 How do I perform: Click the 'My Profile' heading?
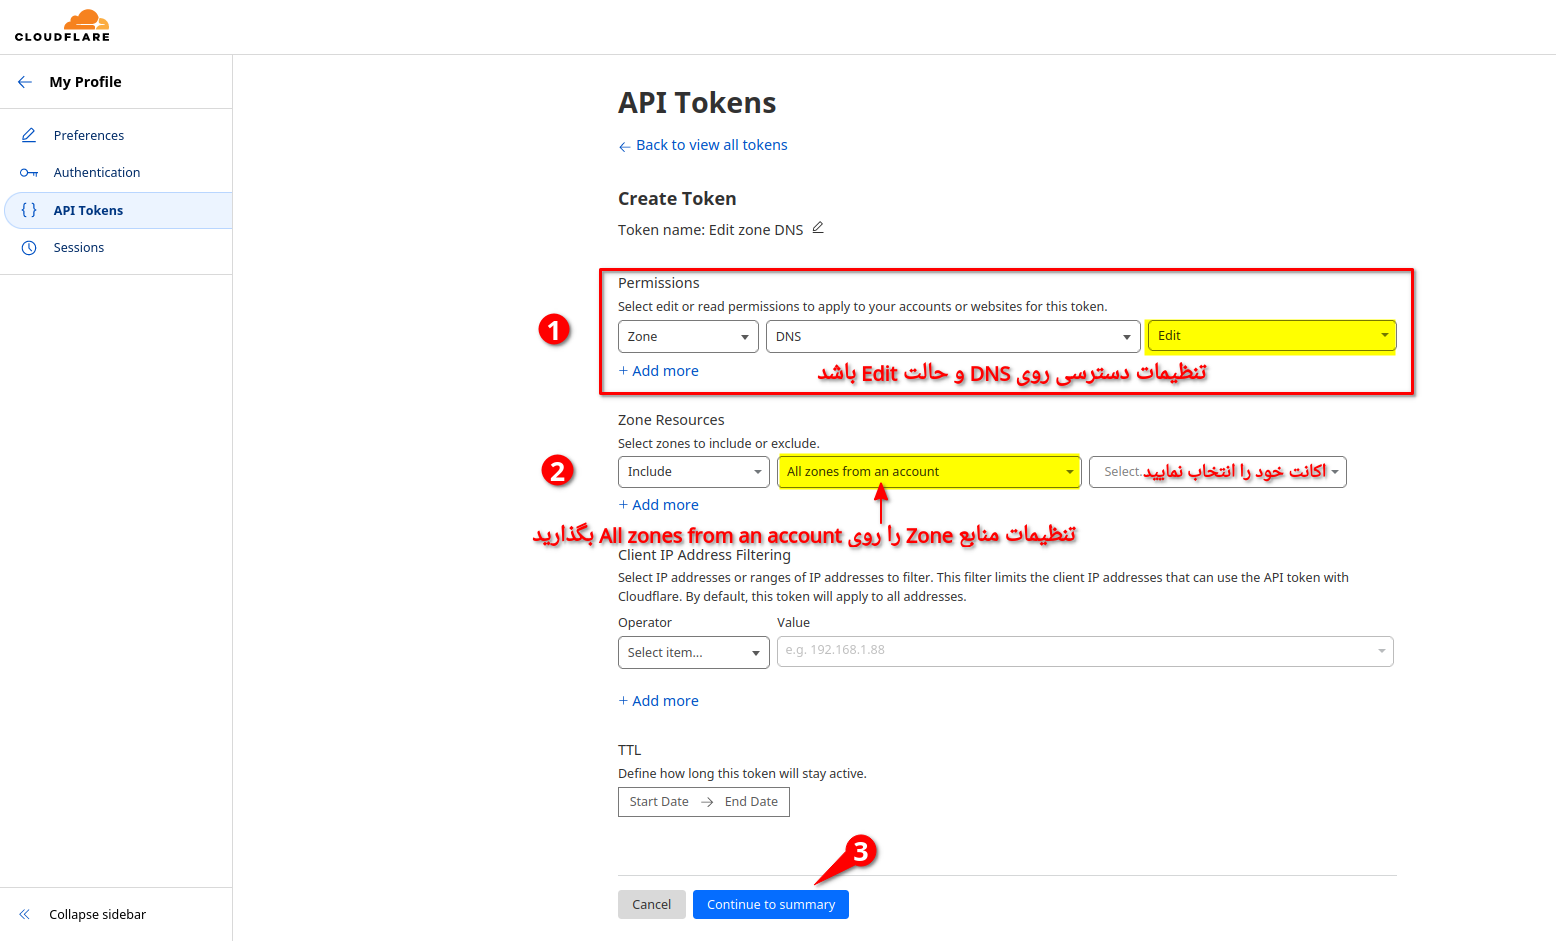[85, 82]
